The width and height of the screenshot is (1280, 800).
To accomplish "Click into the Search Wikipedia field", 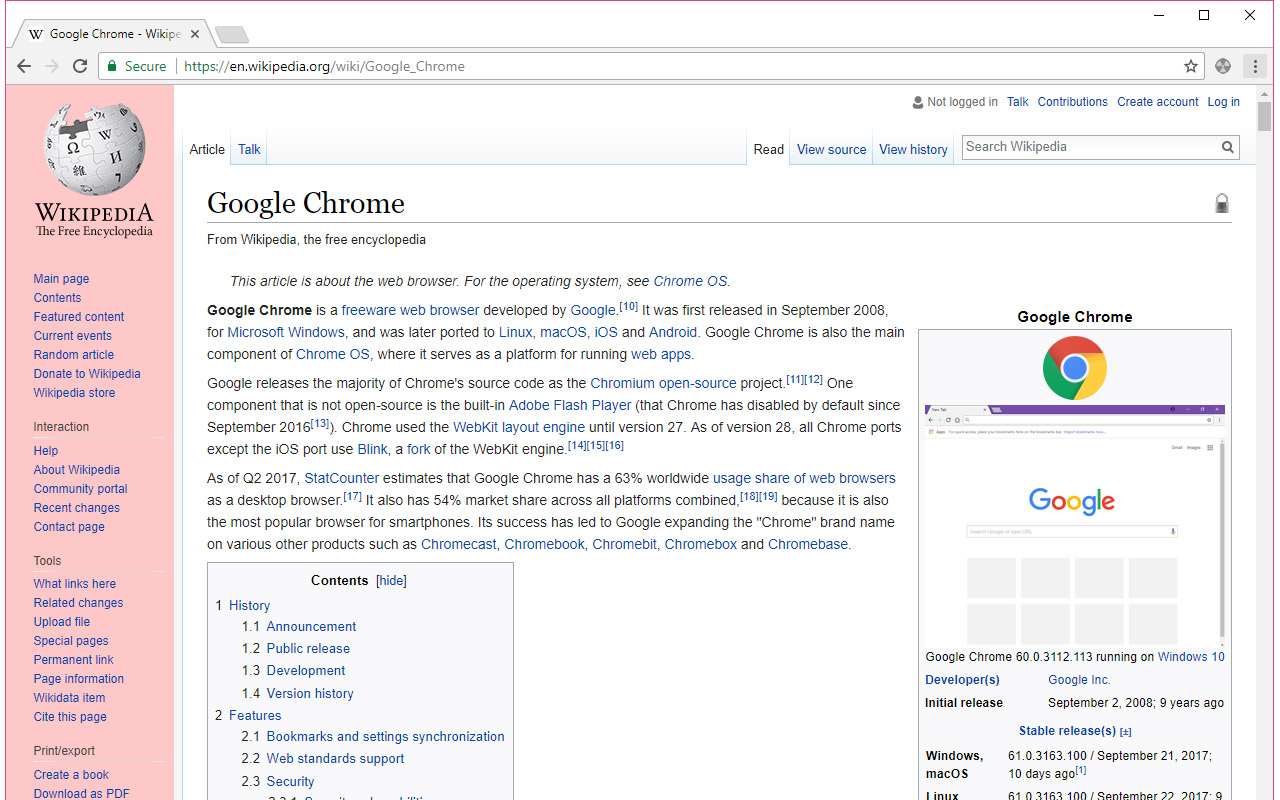I will (1090, 147).
